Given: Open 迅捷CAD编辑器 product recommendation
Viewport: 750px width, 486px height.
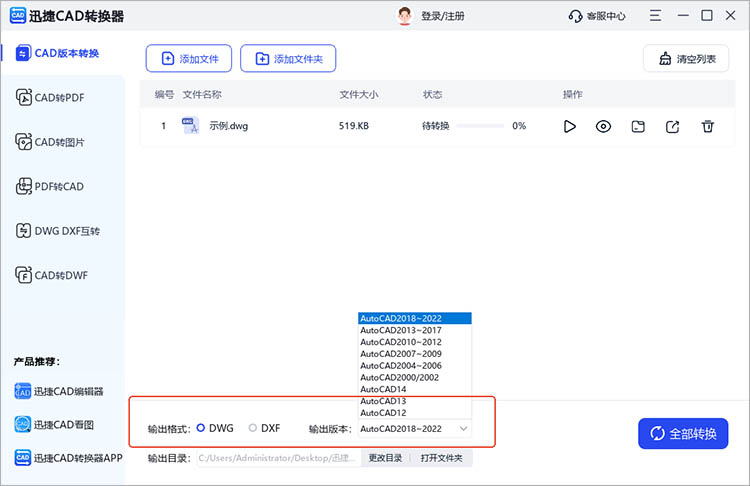Looking at the screenshot, I should (x=59, y=391).
